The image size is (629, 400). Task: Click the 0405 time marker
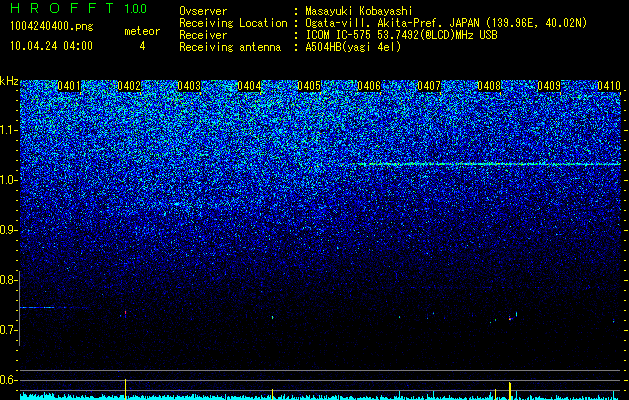309,86
